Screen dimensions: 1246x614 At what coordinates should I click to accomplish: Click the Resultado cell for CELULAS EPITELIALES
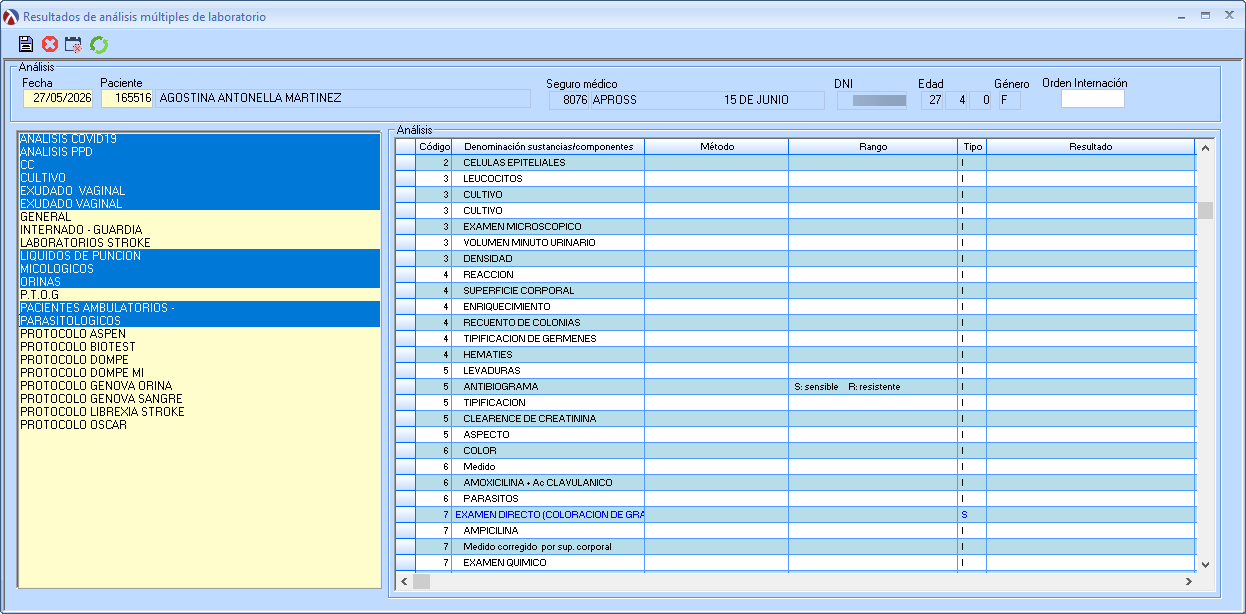point(1090,163)
